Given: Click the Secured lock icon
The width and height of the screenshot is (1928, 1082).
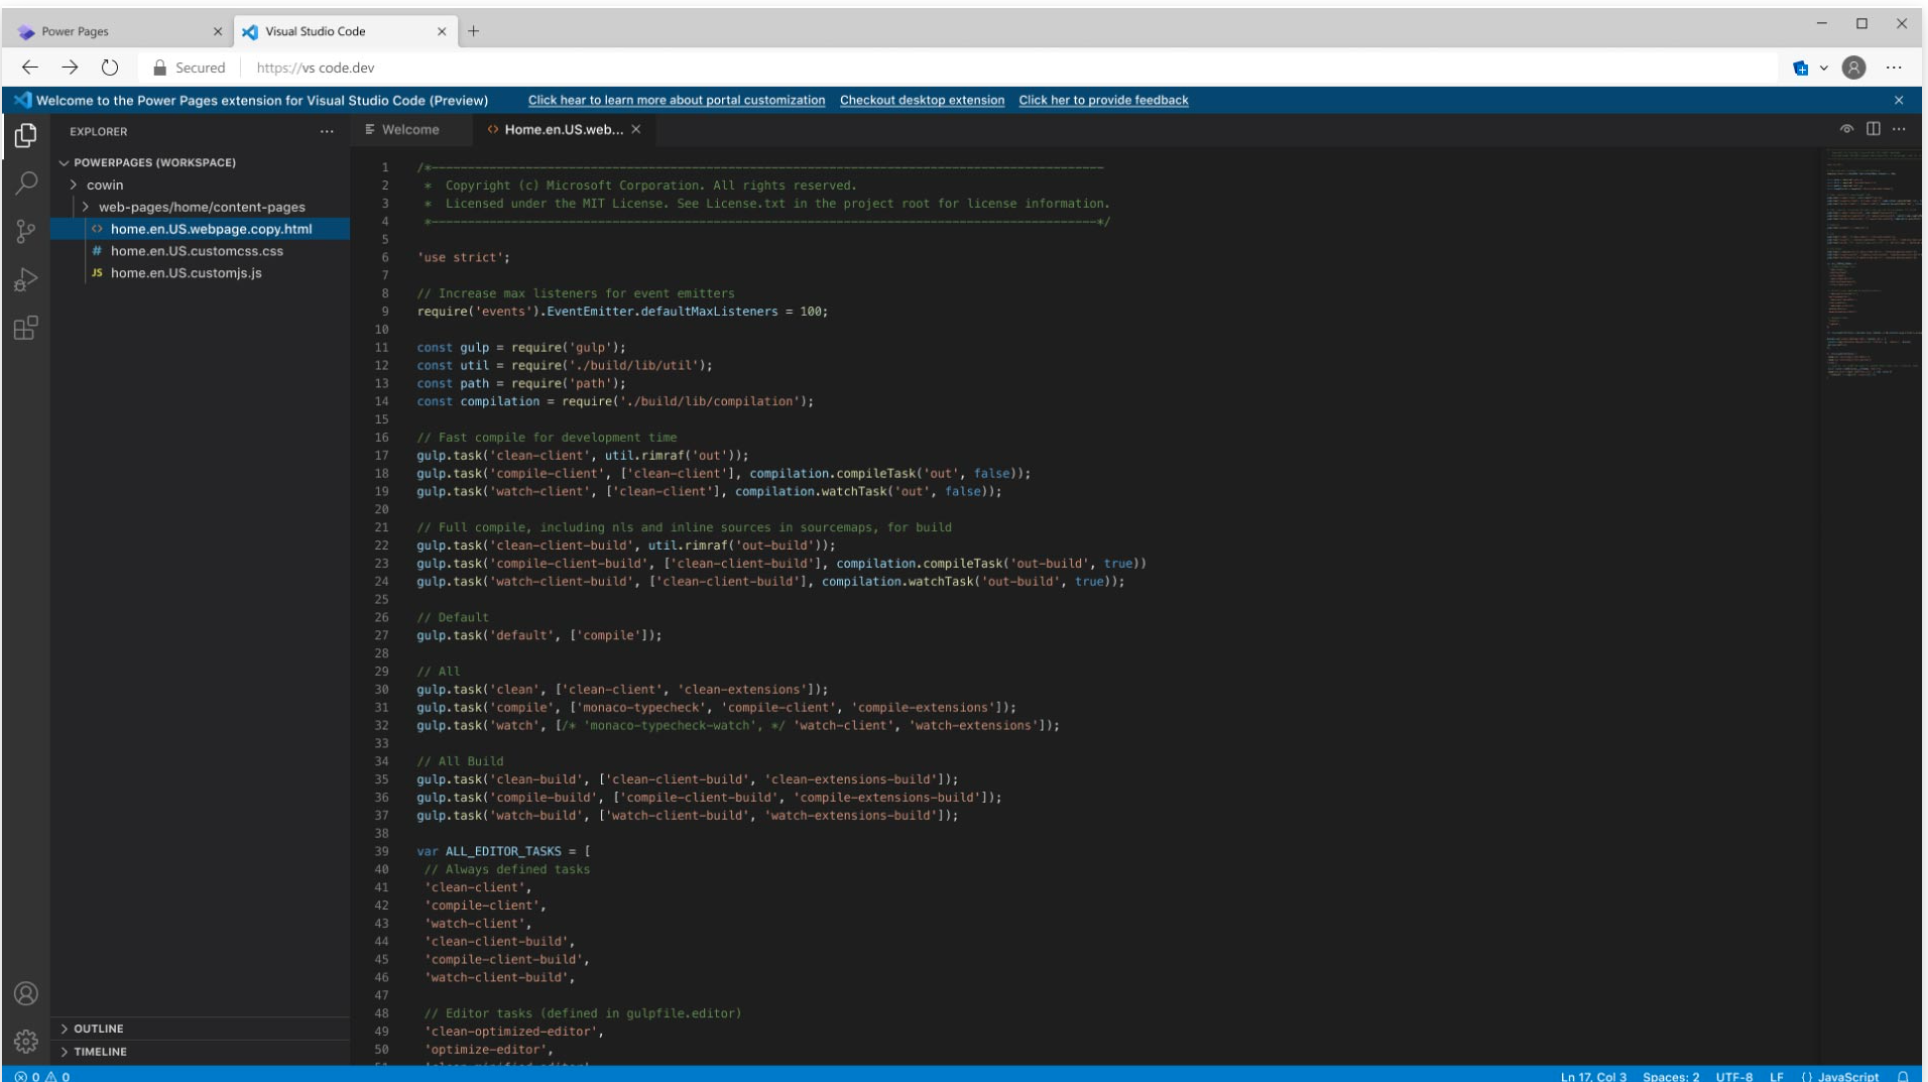Looking at the screenshot, I should click(x=159, y=68).
